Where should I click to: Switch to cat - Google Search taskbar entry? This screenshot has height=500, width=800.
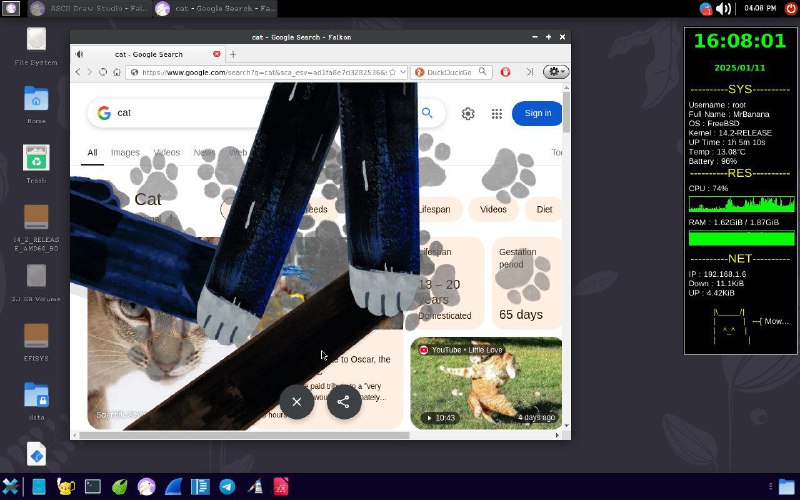tap(215, 8)
